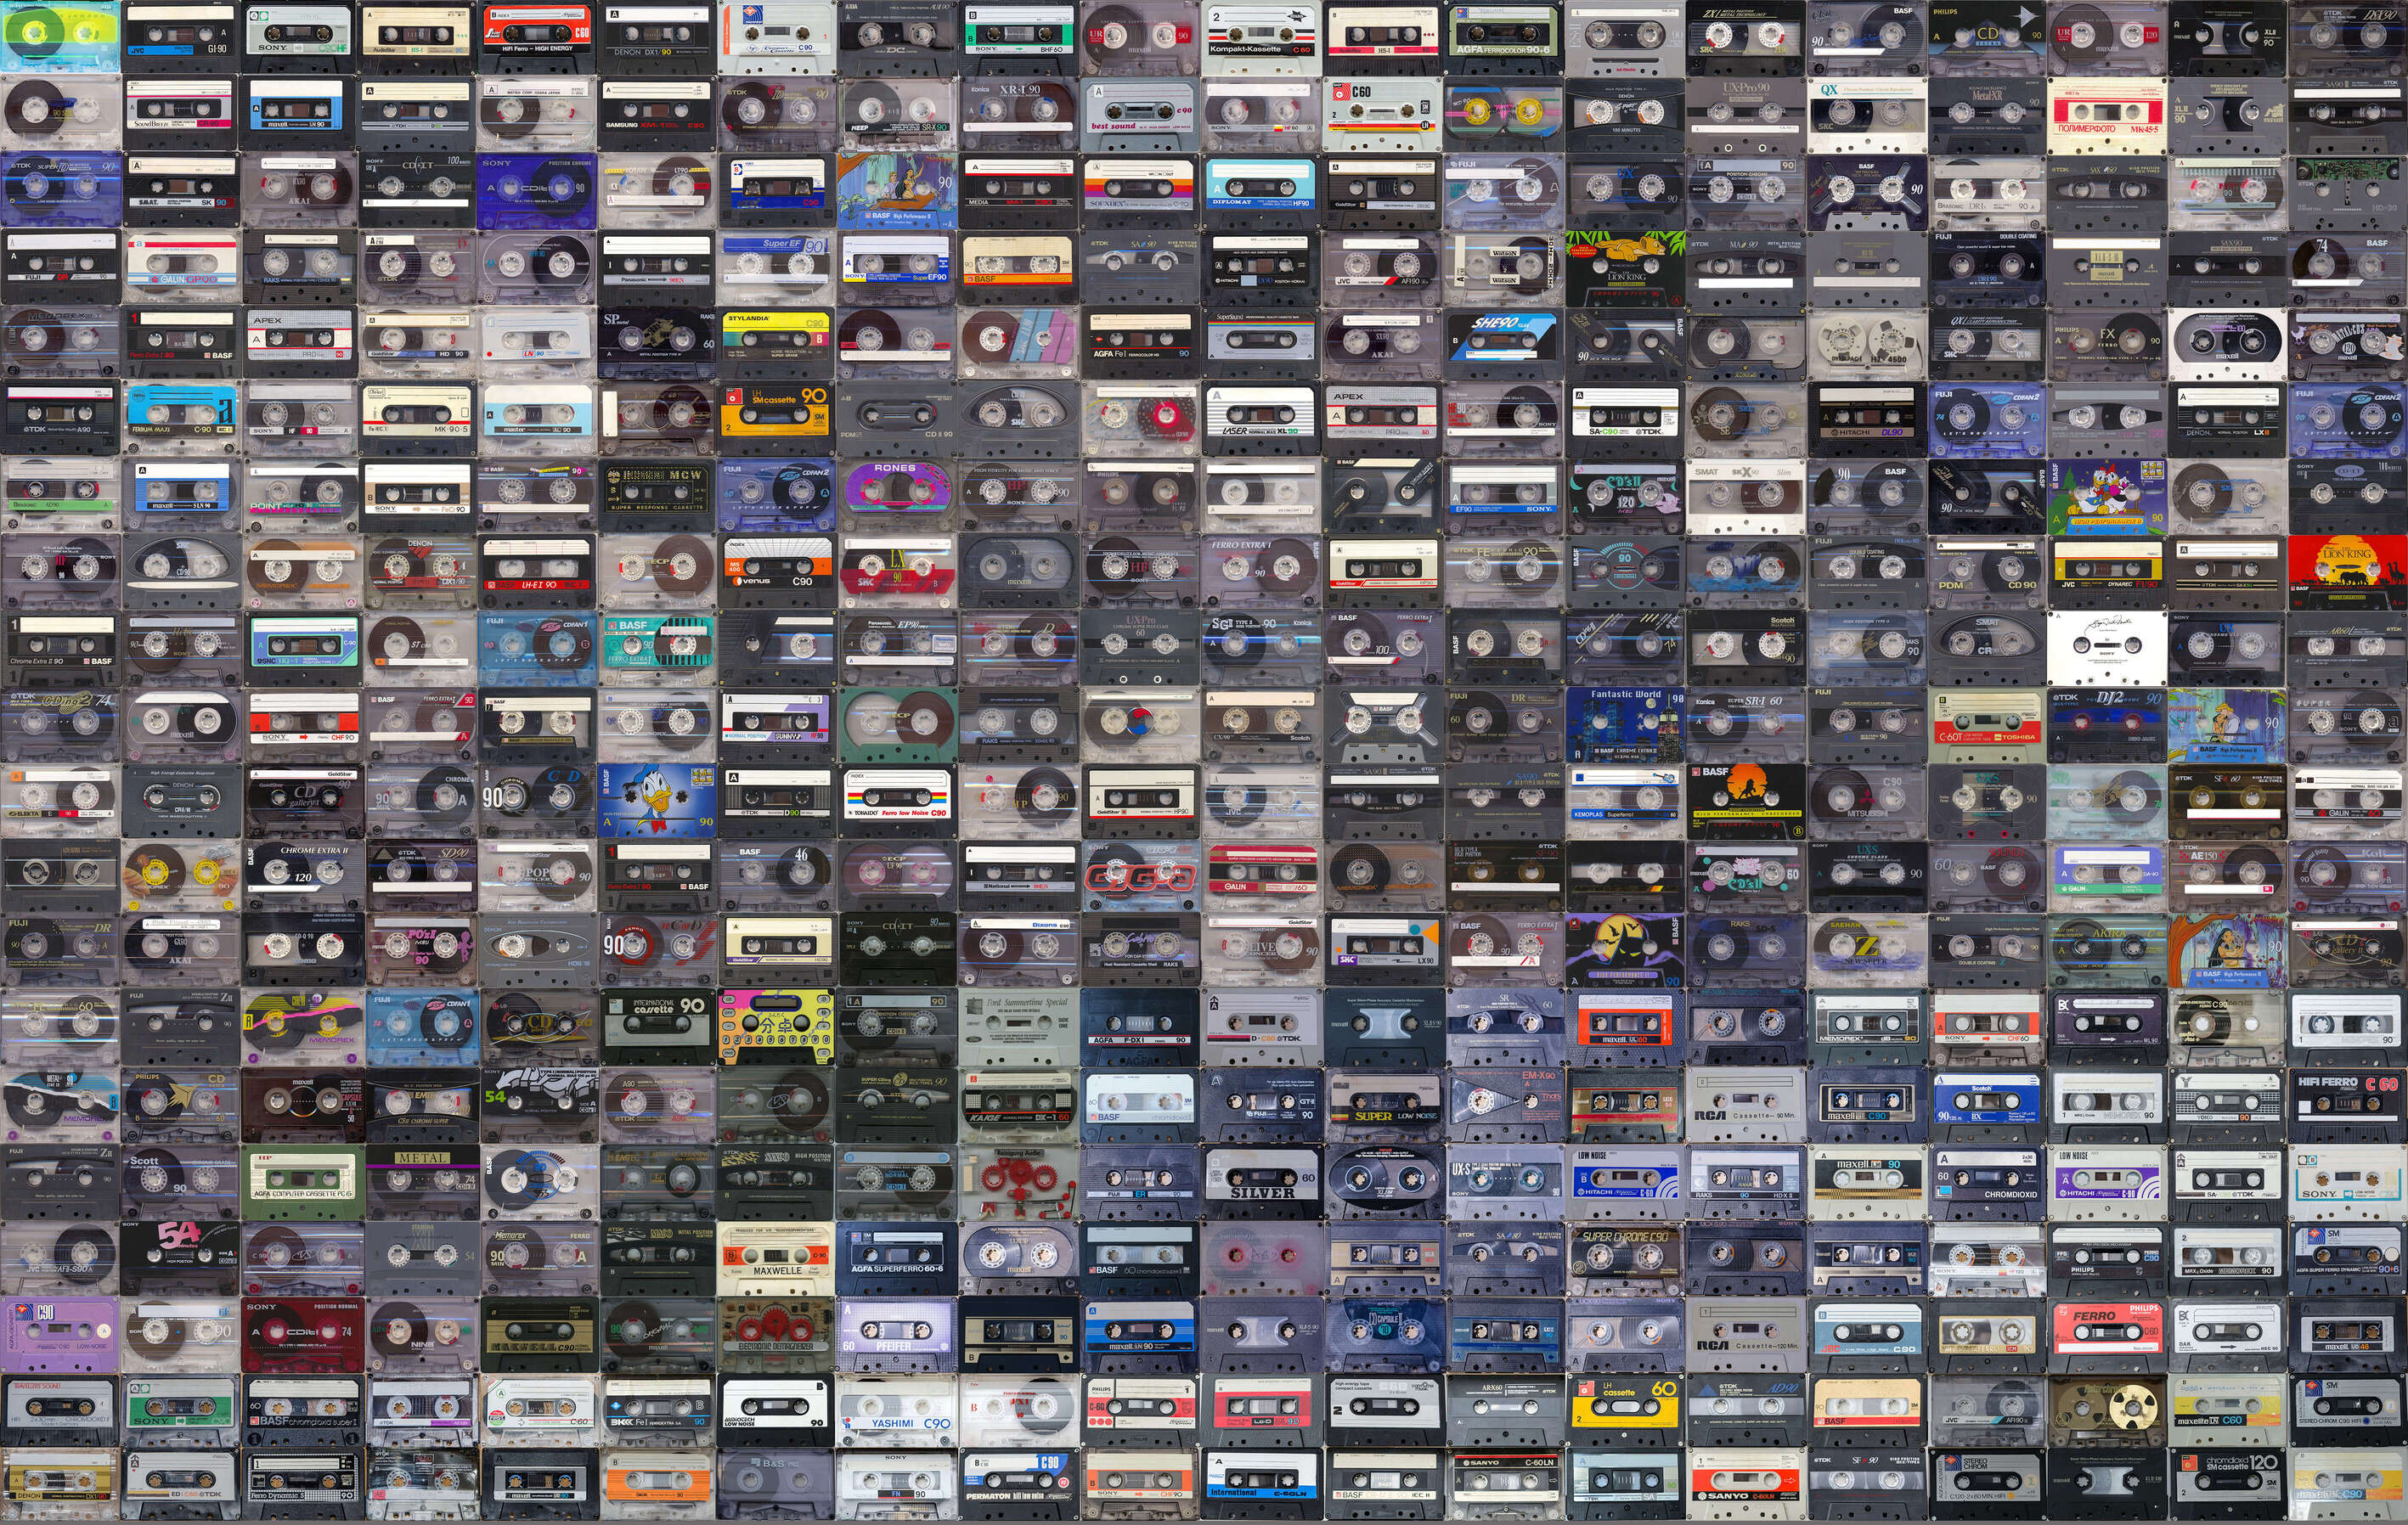Viewport: 2408px width, 1525px height.
Task: Click the red Philips FERRO C60 cassette
Action: point(2107,1334)
